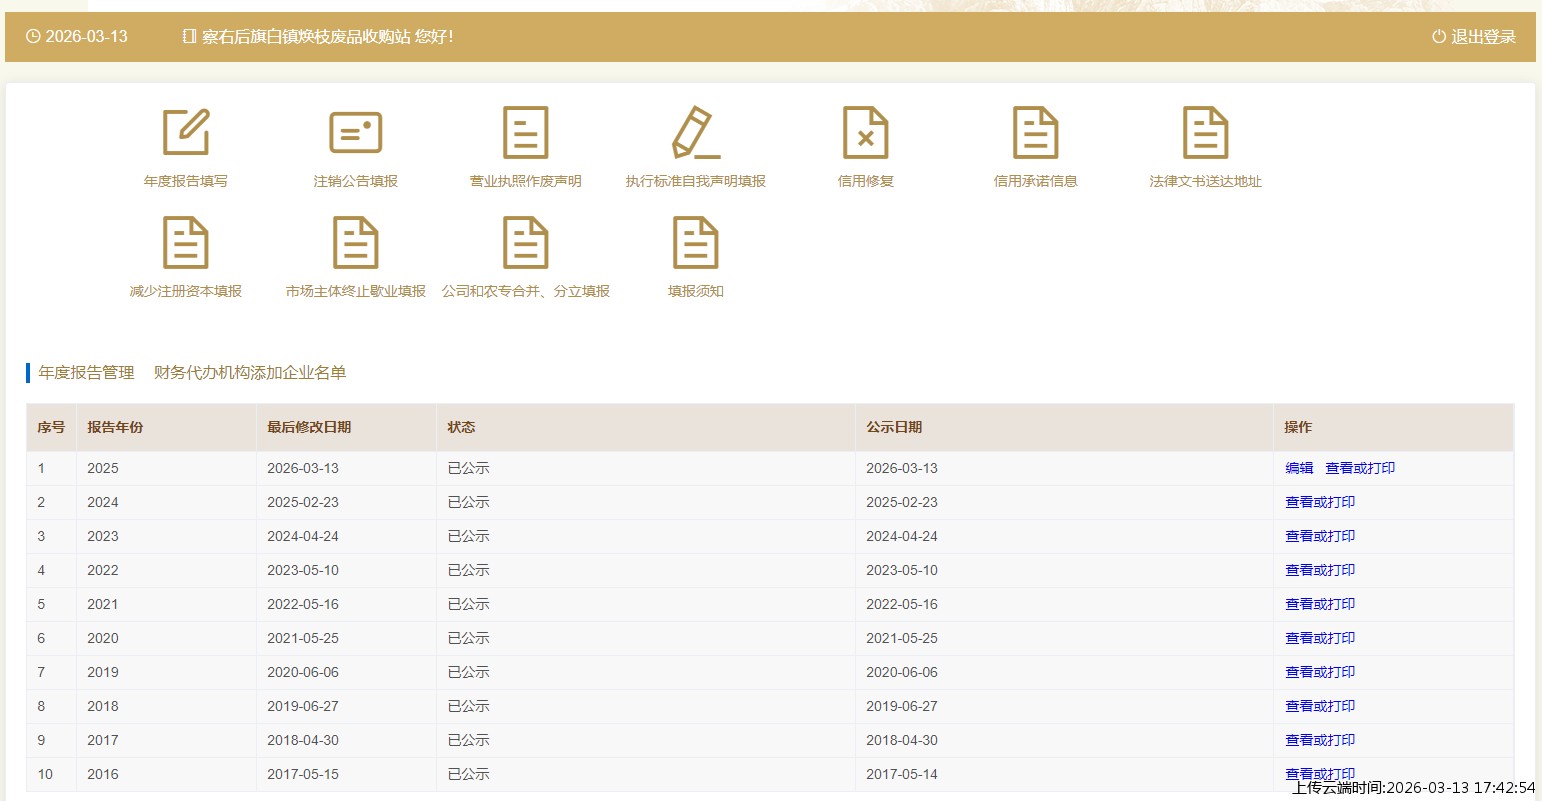Switch to 财务代办机构添加企业名单 tab
This screenshot has width=1542, height=801.
pyautogui.click(x=250, y=373)
